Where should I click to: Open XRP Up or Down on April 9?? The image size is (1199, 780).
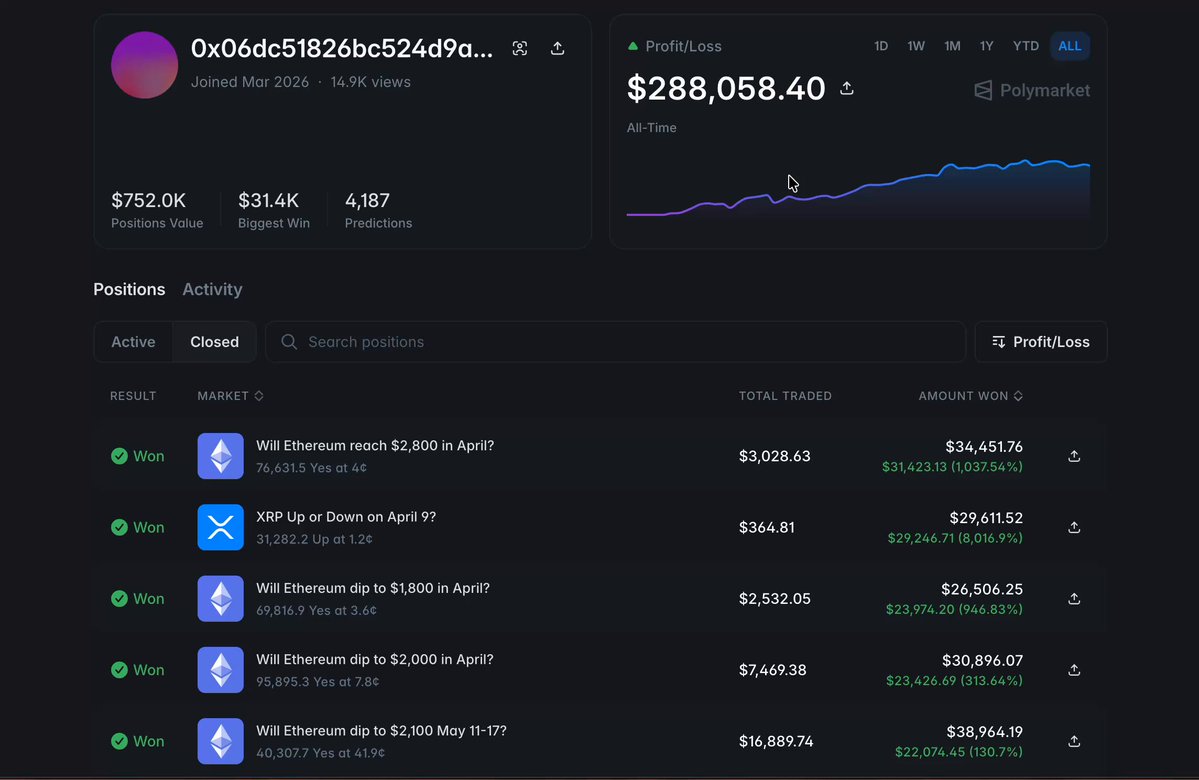346,517
